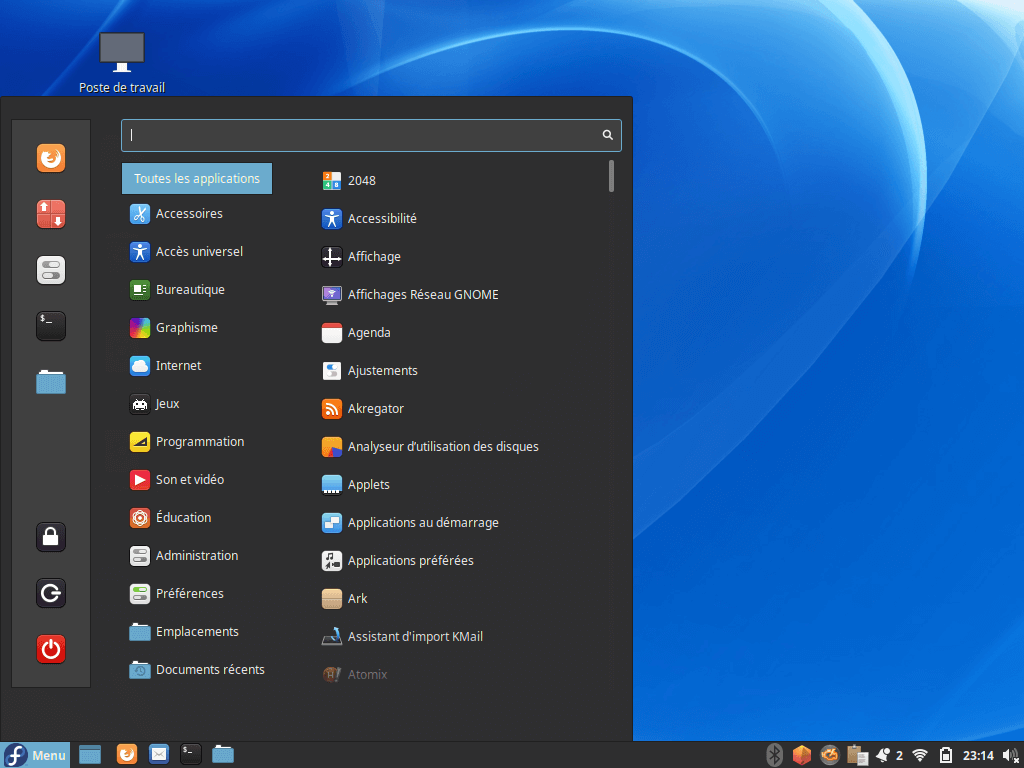Launch the software manager from menu favorites

click(x=51, y=214)
